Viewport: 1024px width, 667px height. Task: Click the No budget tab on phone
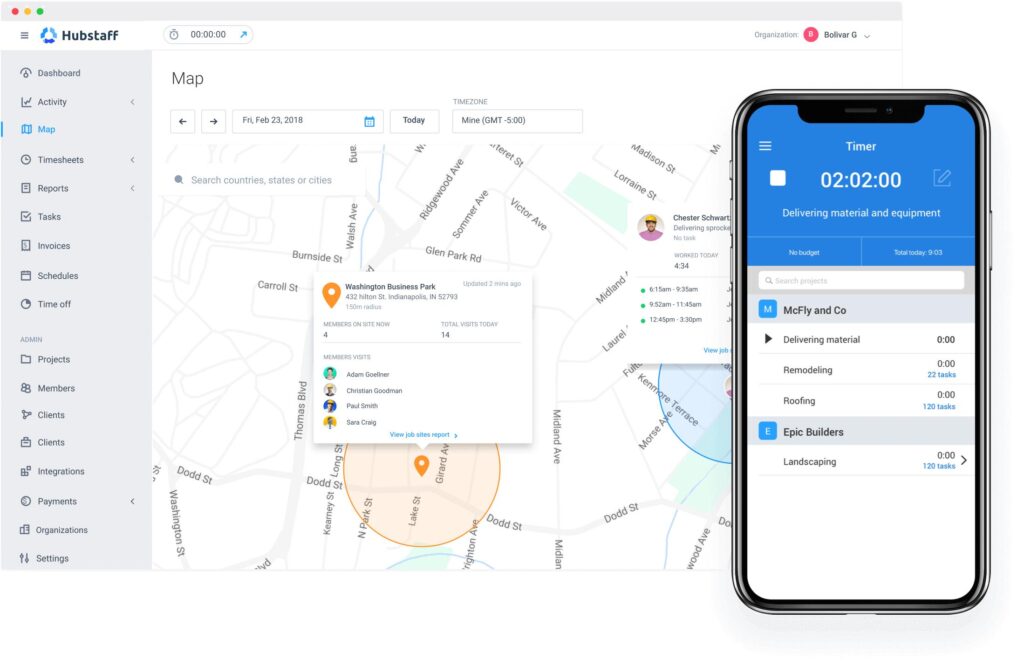point(804,253)
